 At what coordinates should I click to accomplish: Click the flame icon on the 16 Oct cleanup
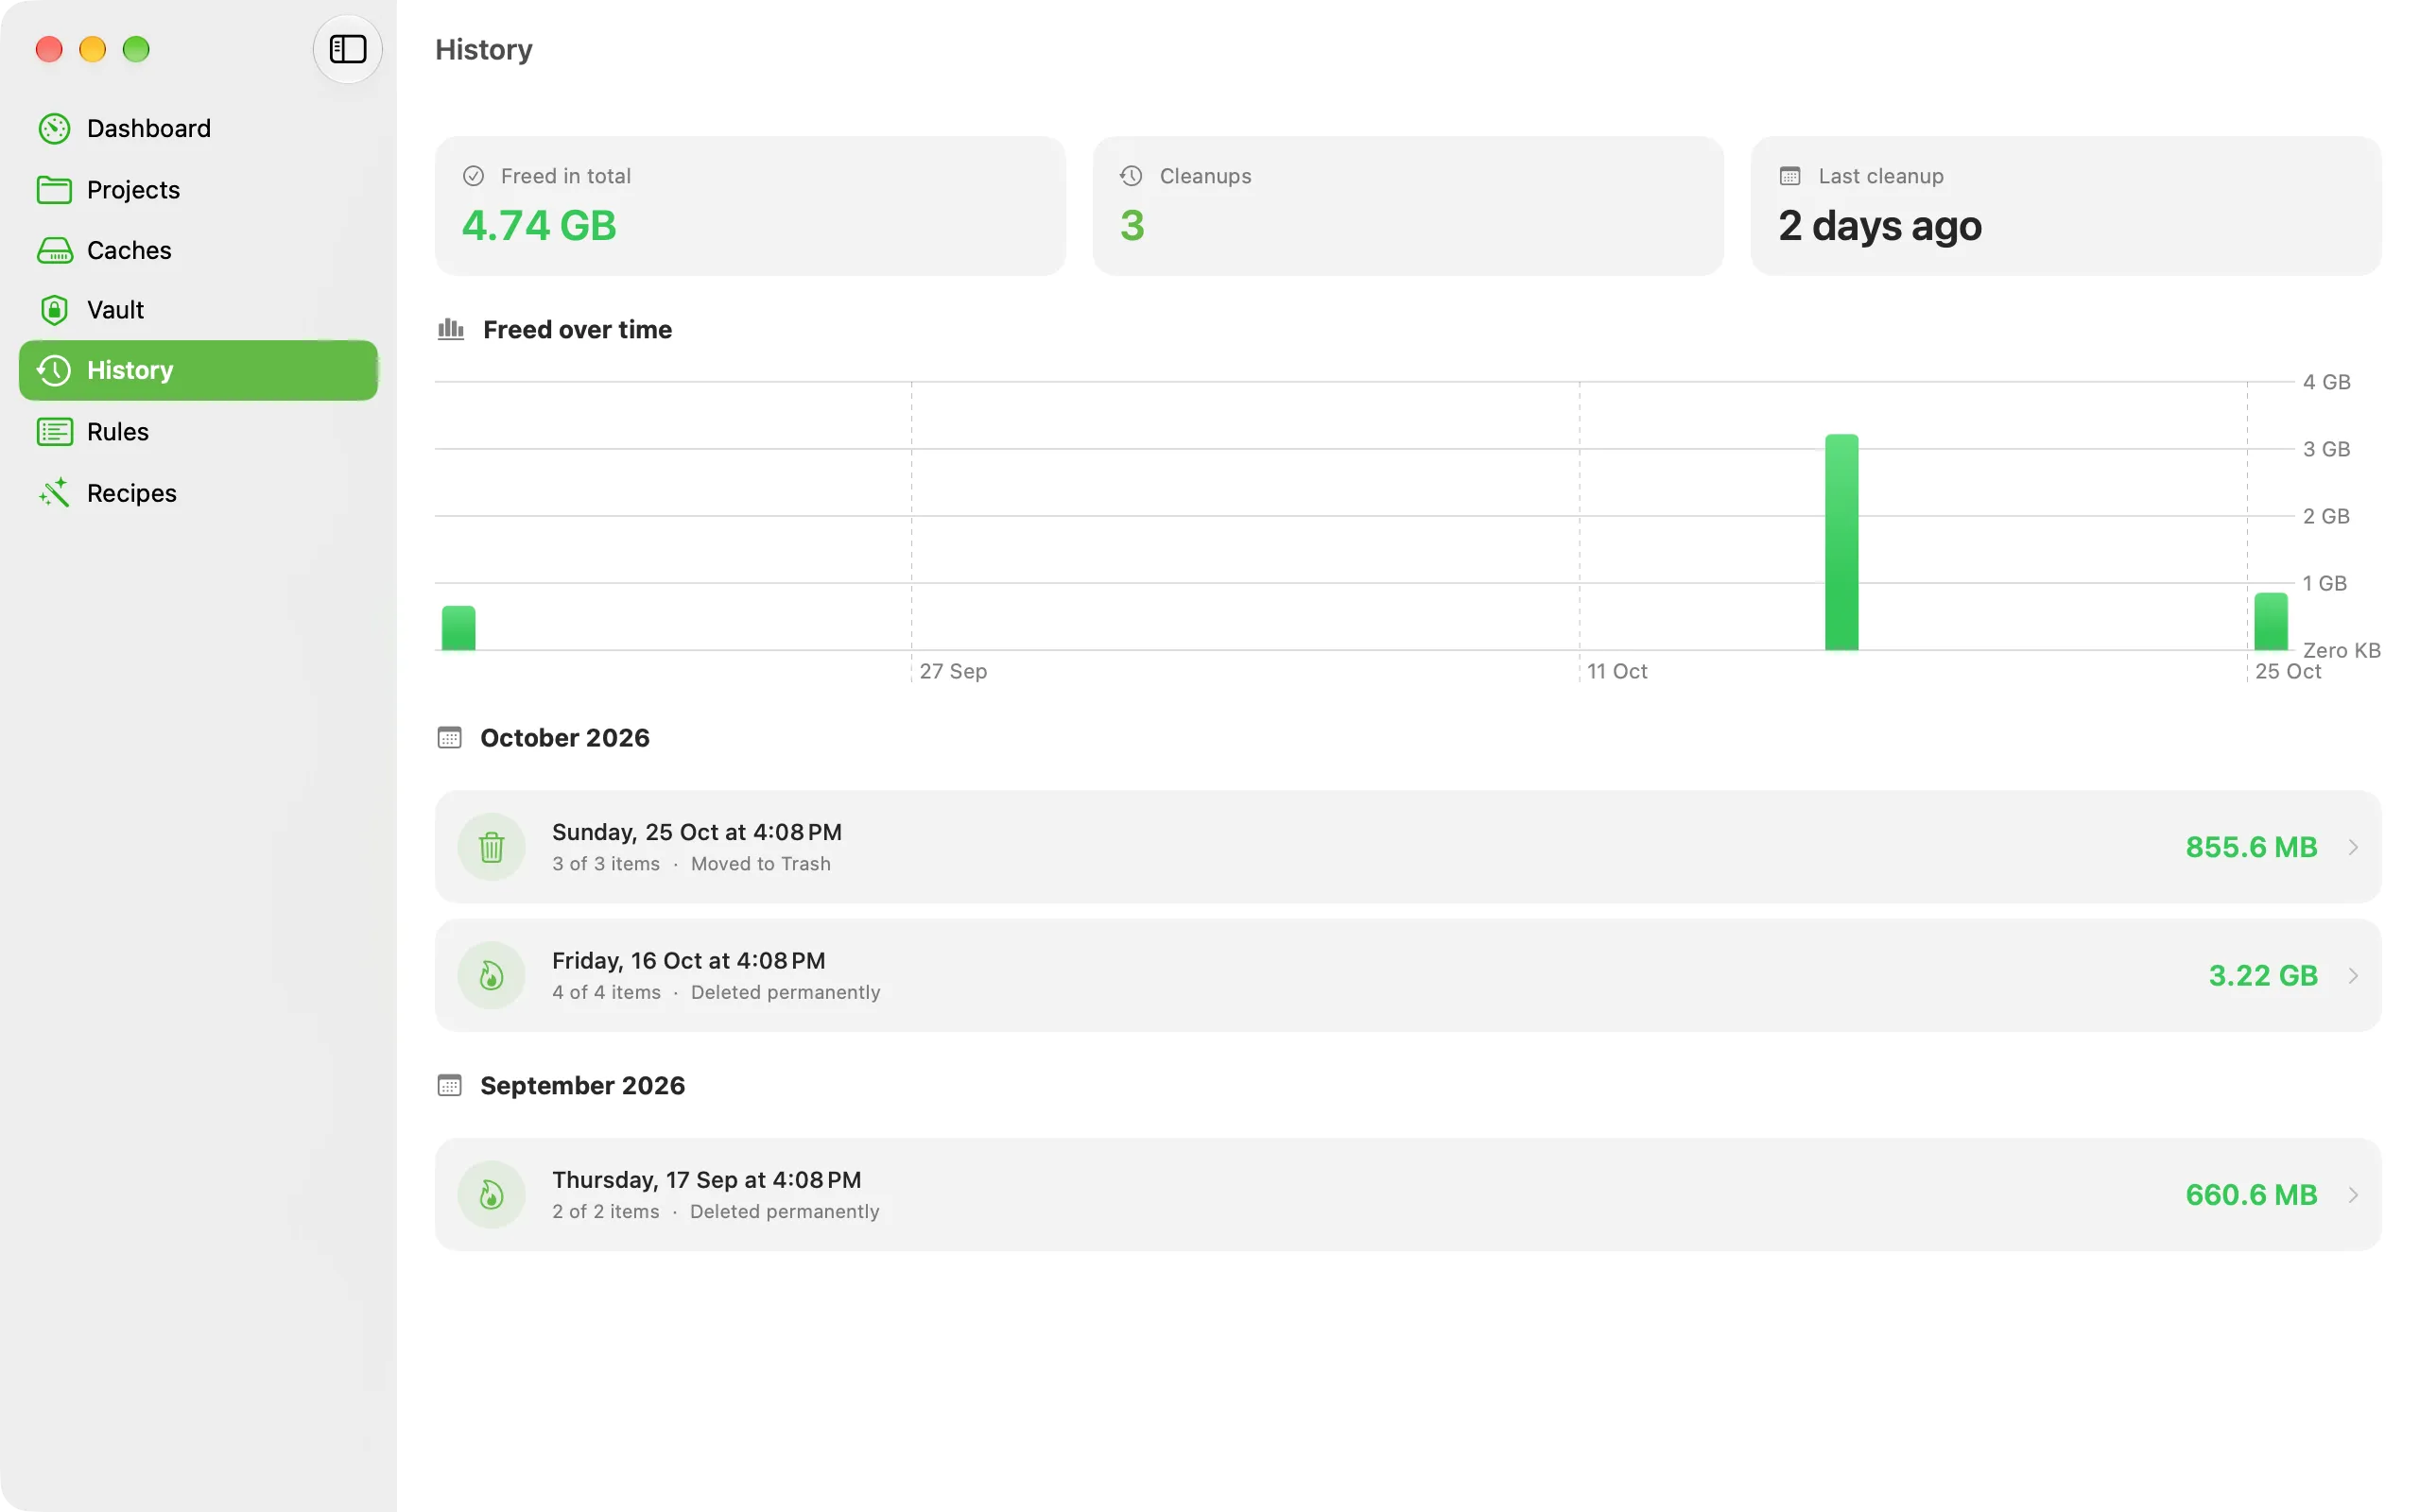tap(491, 975)
